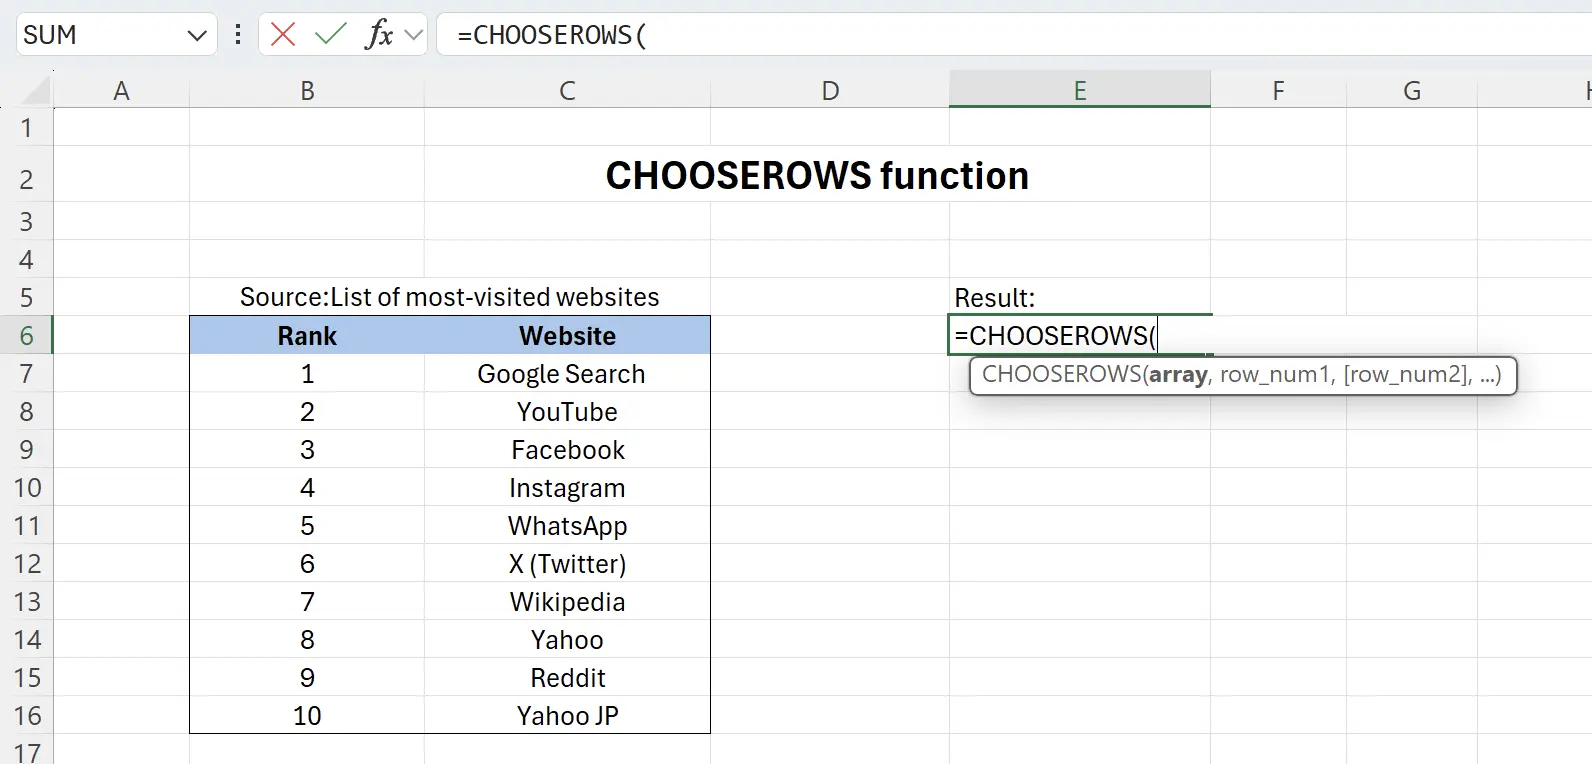Click the CHOOSEROWS function title cell
This screenshot has height=764, width=1592.
pyautogui.click(x=817, y=176)
